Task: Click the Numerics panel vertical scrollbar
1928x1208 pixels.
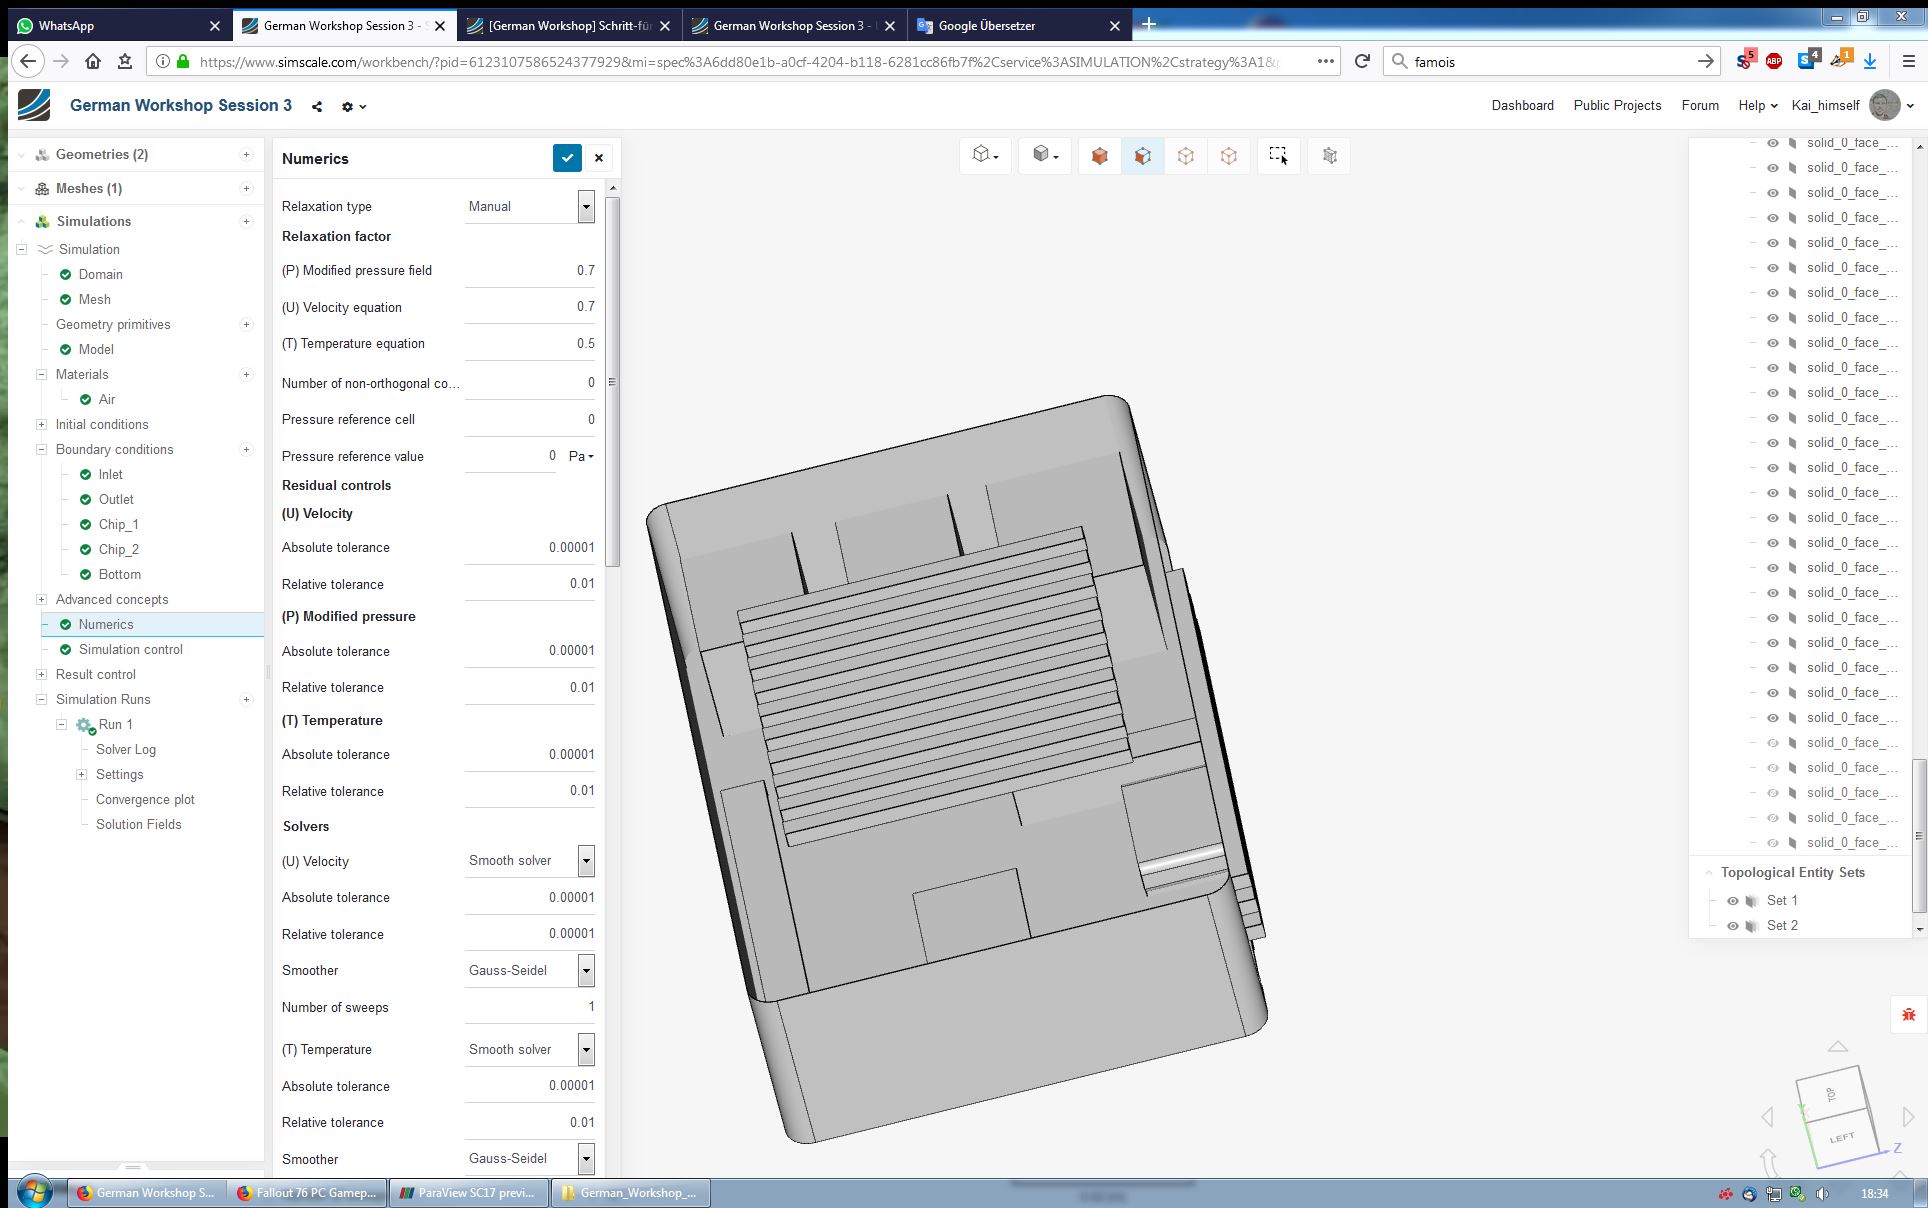Action: tap(613, 380)
